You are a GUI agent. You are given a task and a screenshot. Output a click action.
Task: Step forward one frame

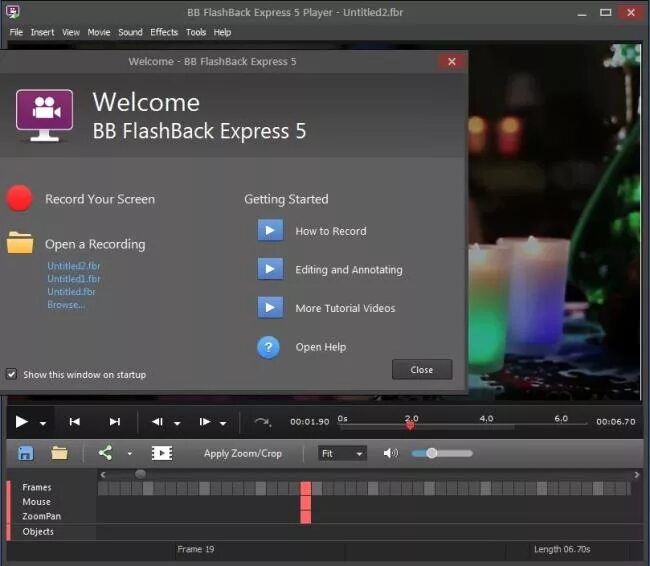[x=205, y=422]
